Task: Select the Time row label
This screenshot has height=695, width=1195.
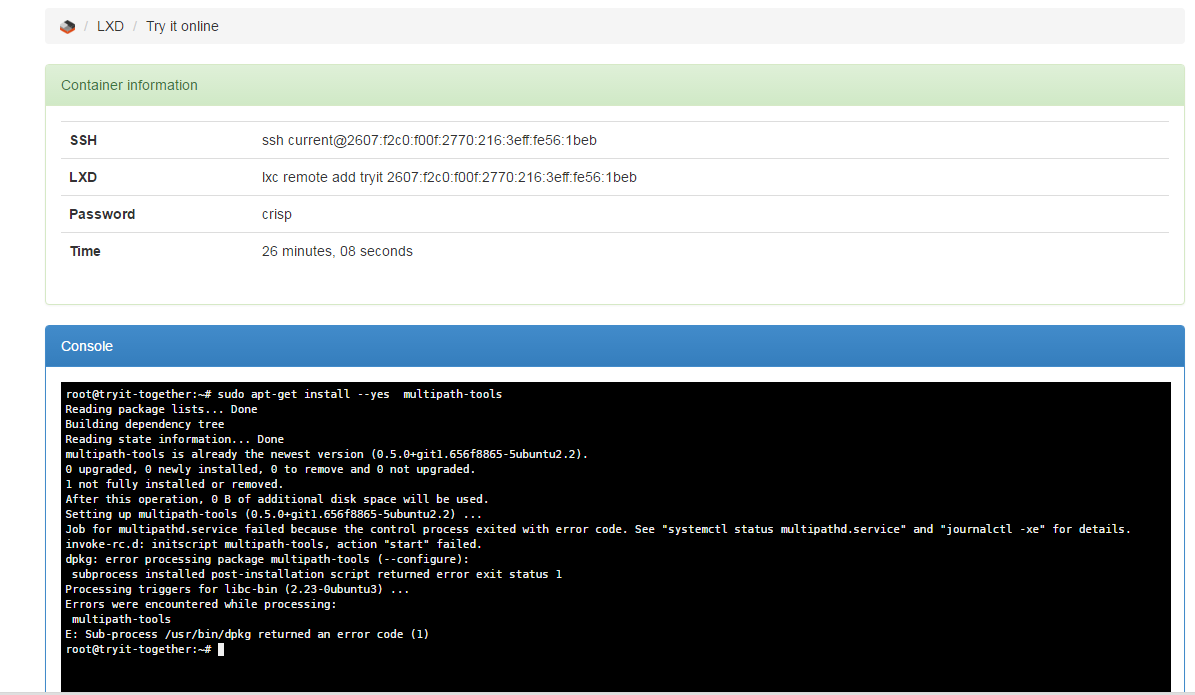Action: (x=85, y=251)
